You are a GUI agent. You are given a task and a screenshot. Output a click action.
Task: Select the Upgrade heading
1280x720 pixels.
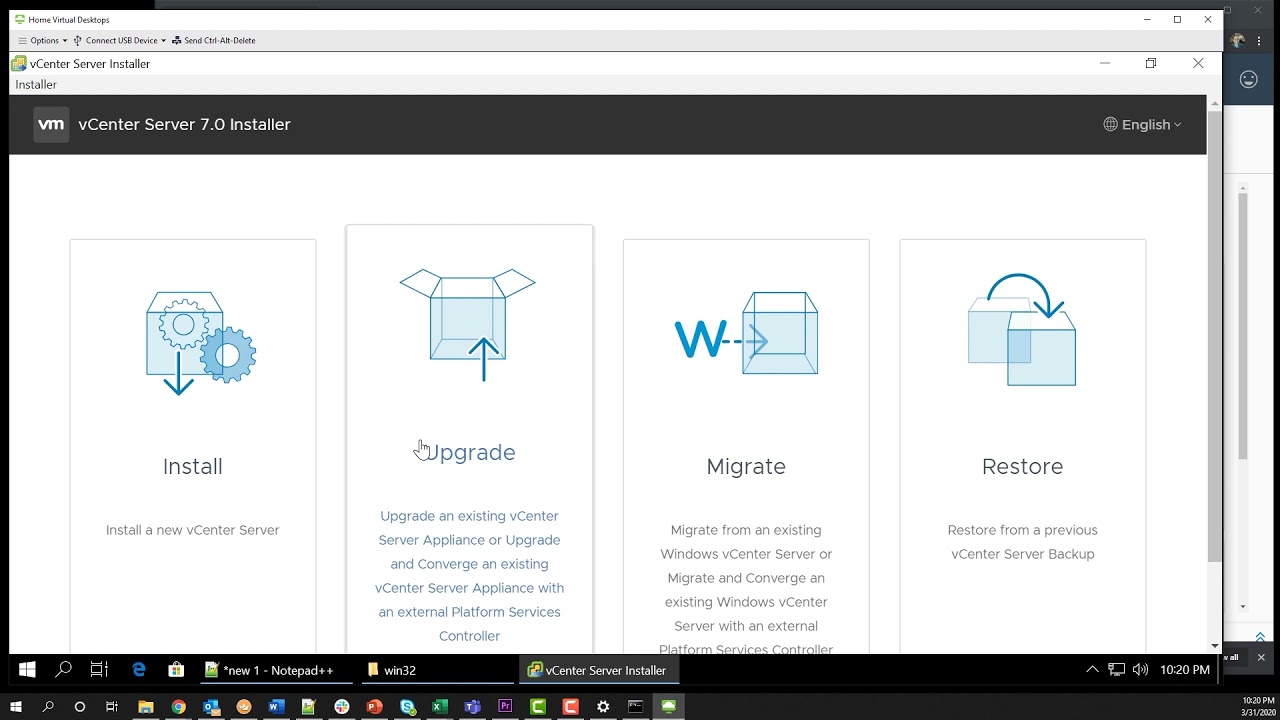(469, 453)
